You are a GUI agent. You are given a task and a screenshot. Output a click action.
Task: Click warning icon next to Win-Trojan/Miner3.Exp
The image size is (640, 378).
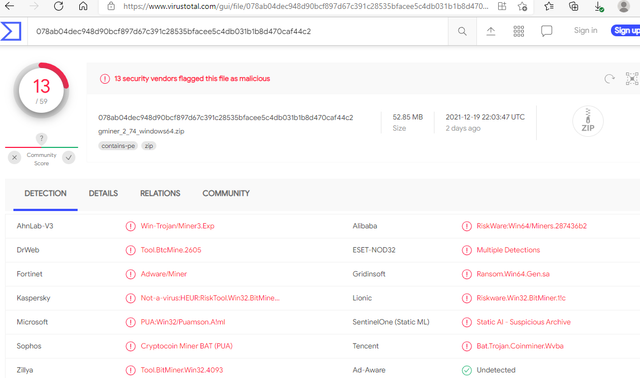click(x=131, y=226)
